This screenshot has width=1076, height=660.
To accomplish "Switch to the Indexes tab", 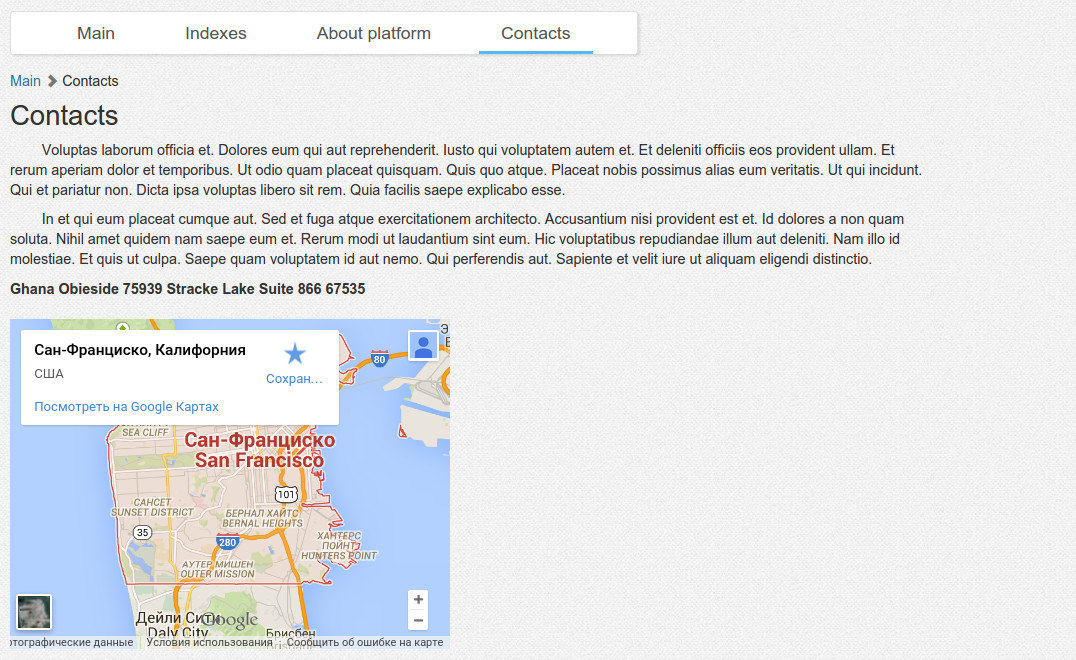I will 216,33.
